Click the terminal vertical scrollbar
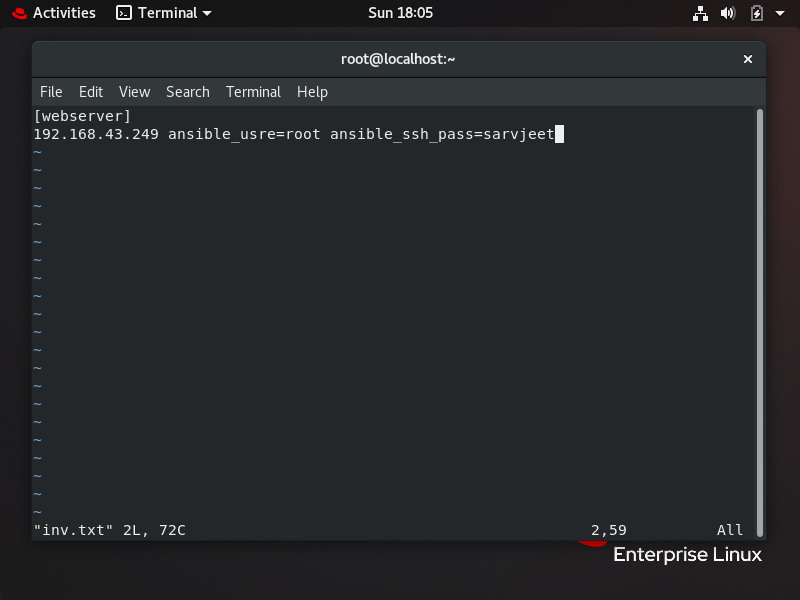 pyautogui.click(x=760, y=322)
